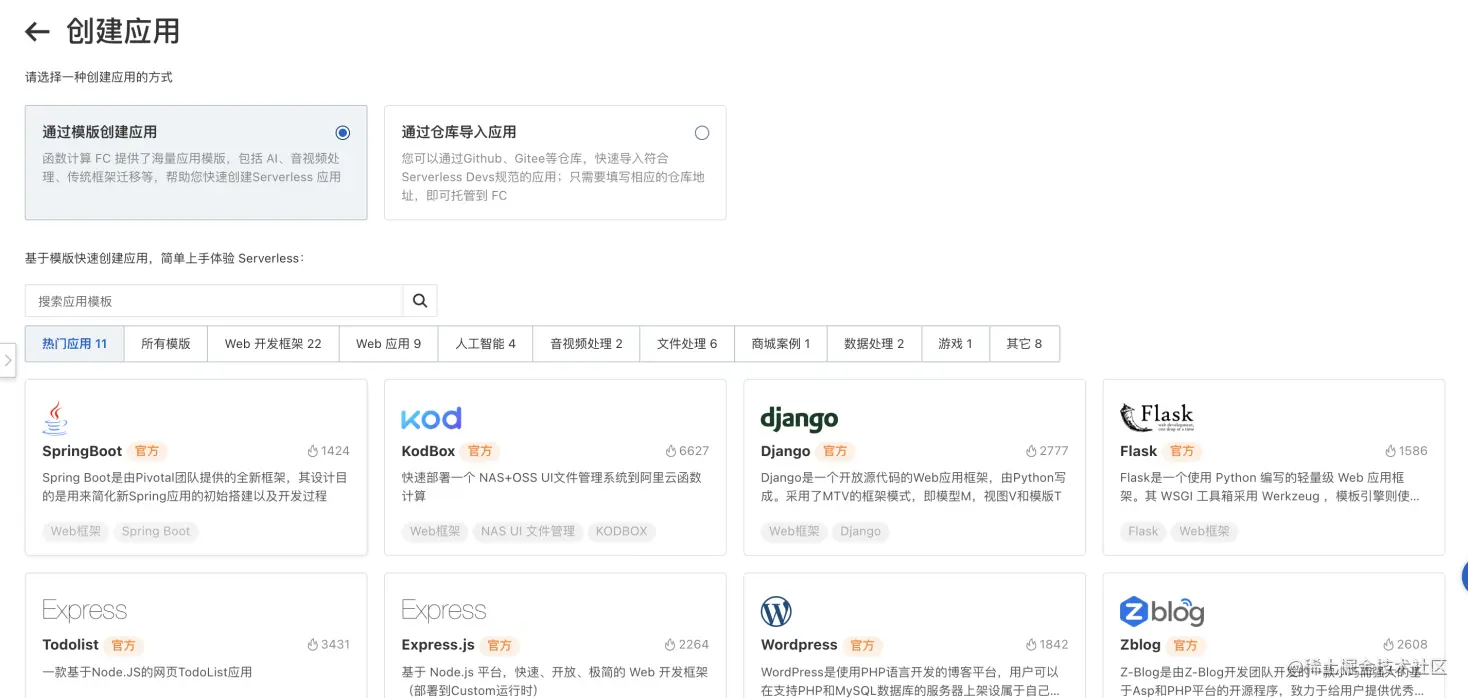Click the django logo
The height and width of the screenshot is (698, 1468).
(799, 418)
